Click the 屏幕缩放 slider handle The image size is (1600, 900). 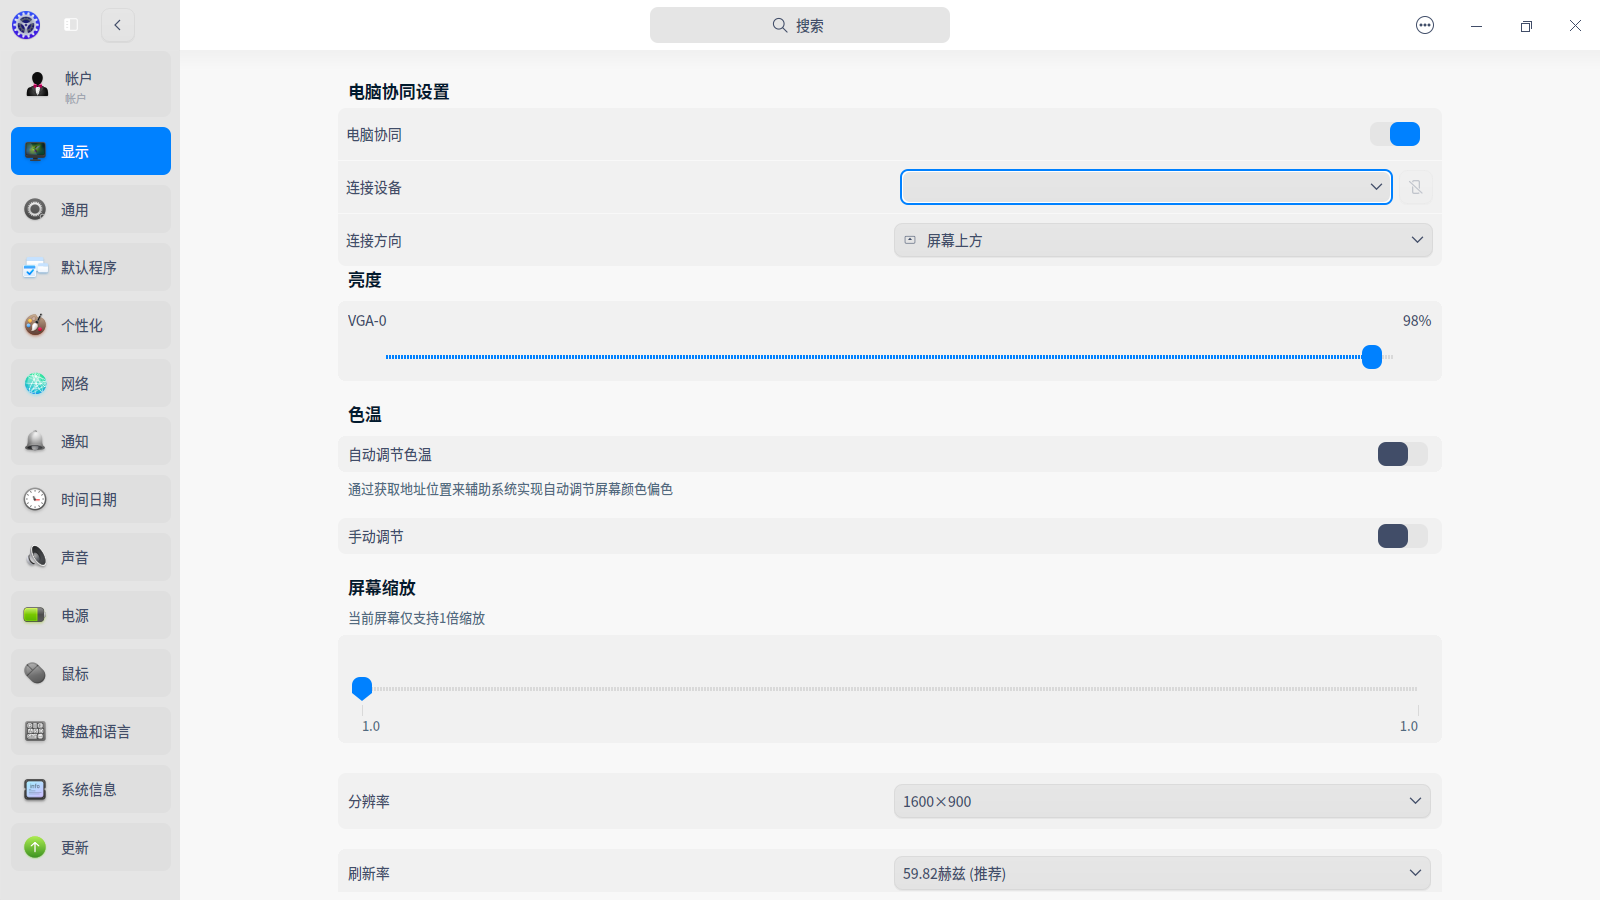(362, 688)
